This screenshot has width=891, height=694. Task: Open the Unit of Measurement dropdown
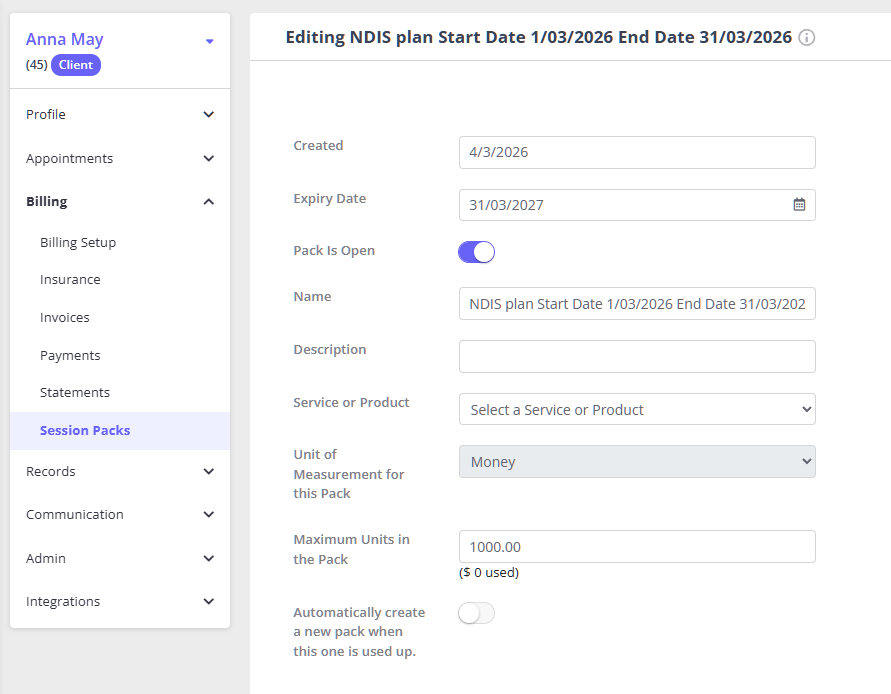(637, 462)
